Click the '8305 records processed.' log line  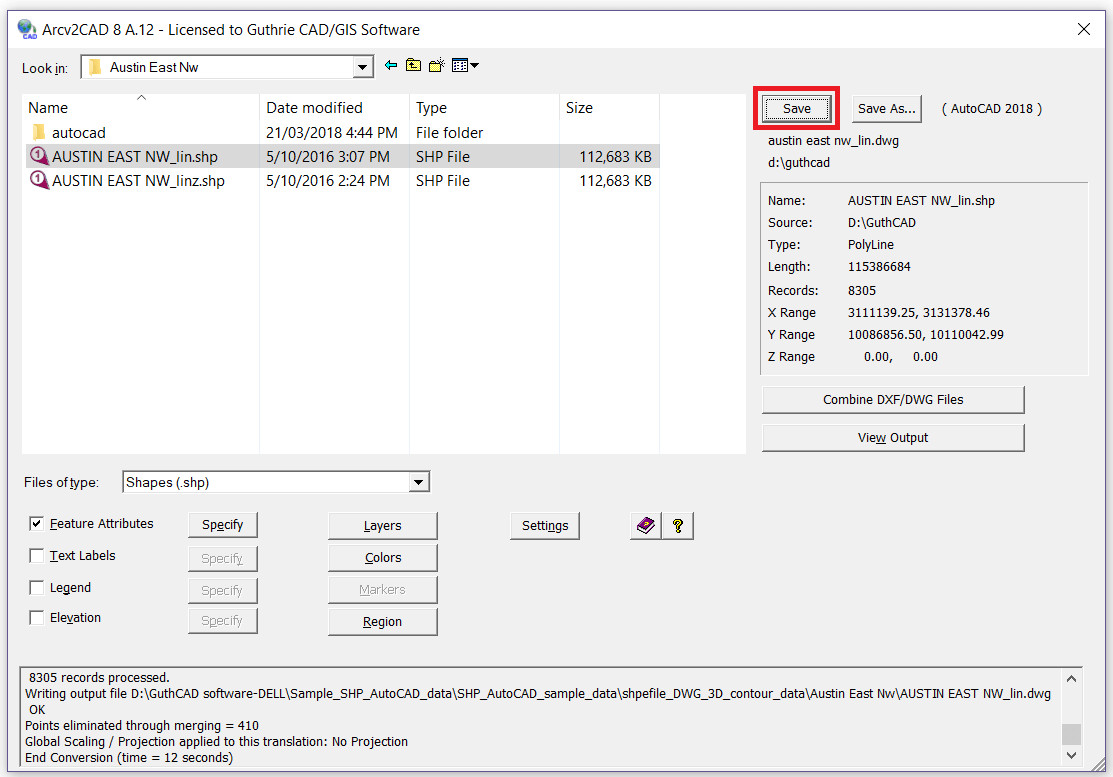(99, 678)
